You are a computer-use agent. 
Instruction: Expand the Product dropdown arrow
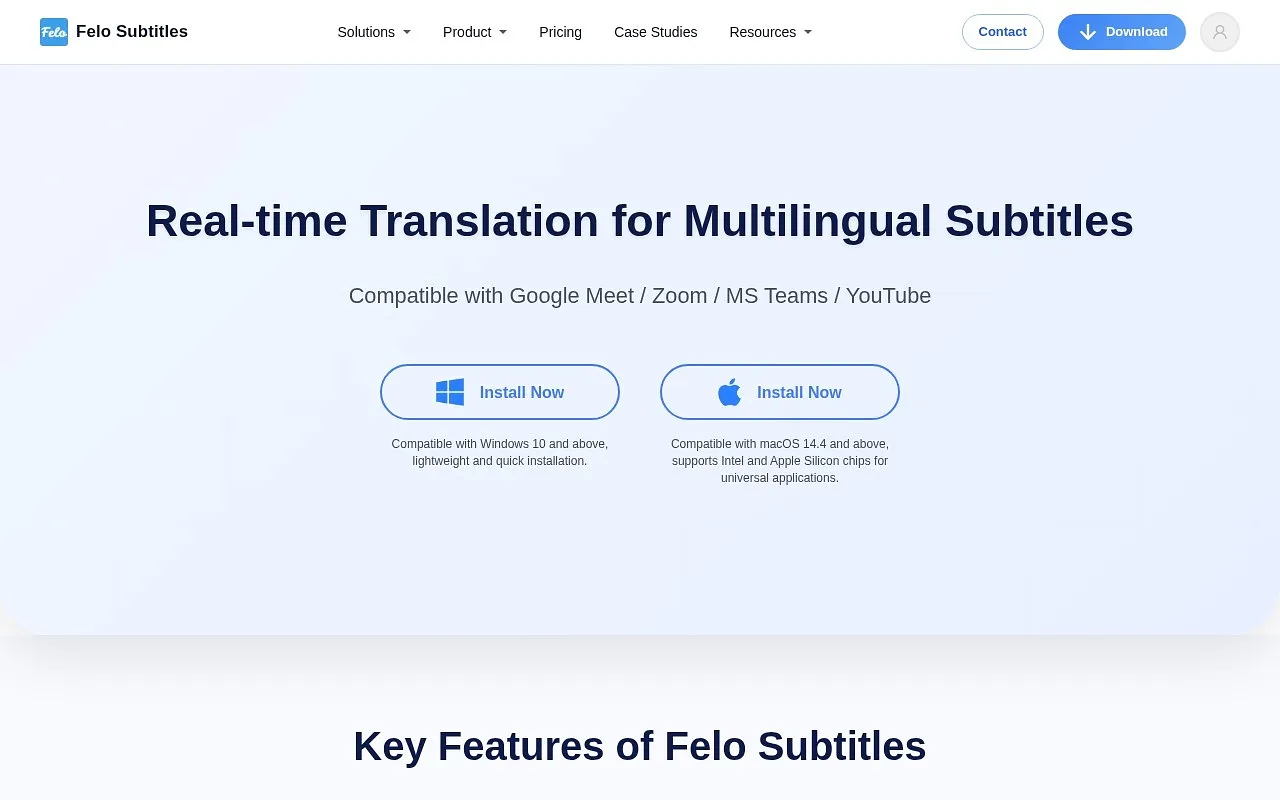(503, 32)
